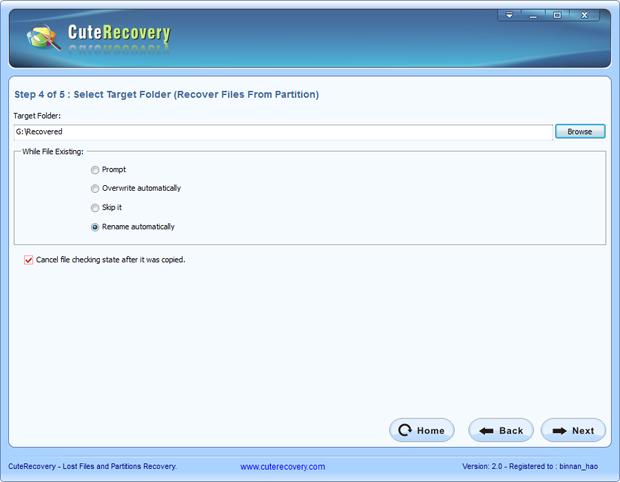Proceed with the Next button
This screenshot has width=620, height=482.
[573, 430]
